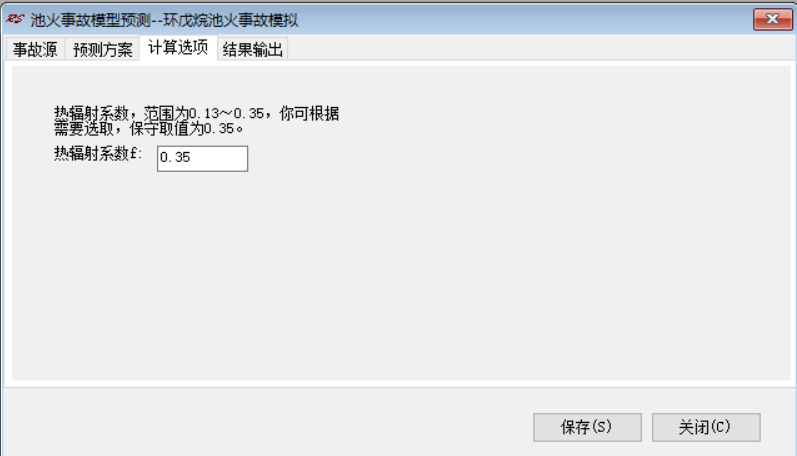
Task: Select the description line mentioning 0.13~0.35
Action: point(196,113)
